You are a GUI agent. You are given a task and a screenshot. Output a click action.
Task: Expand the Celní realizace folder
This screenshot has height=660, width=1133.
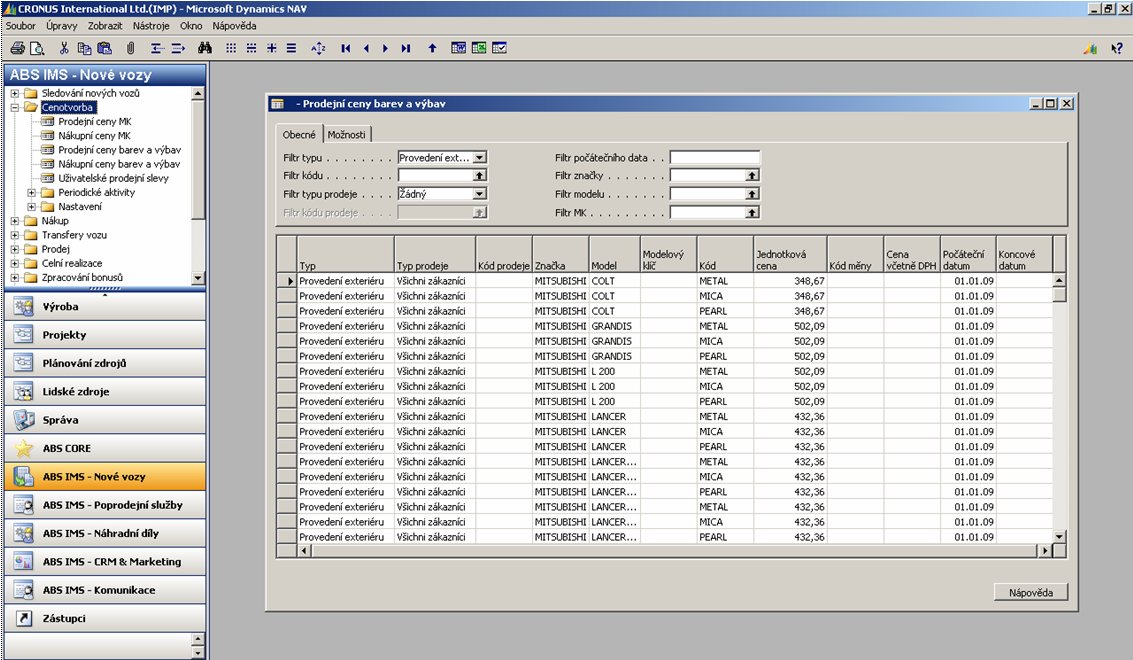point(14,263)
